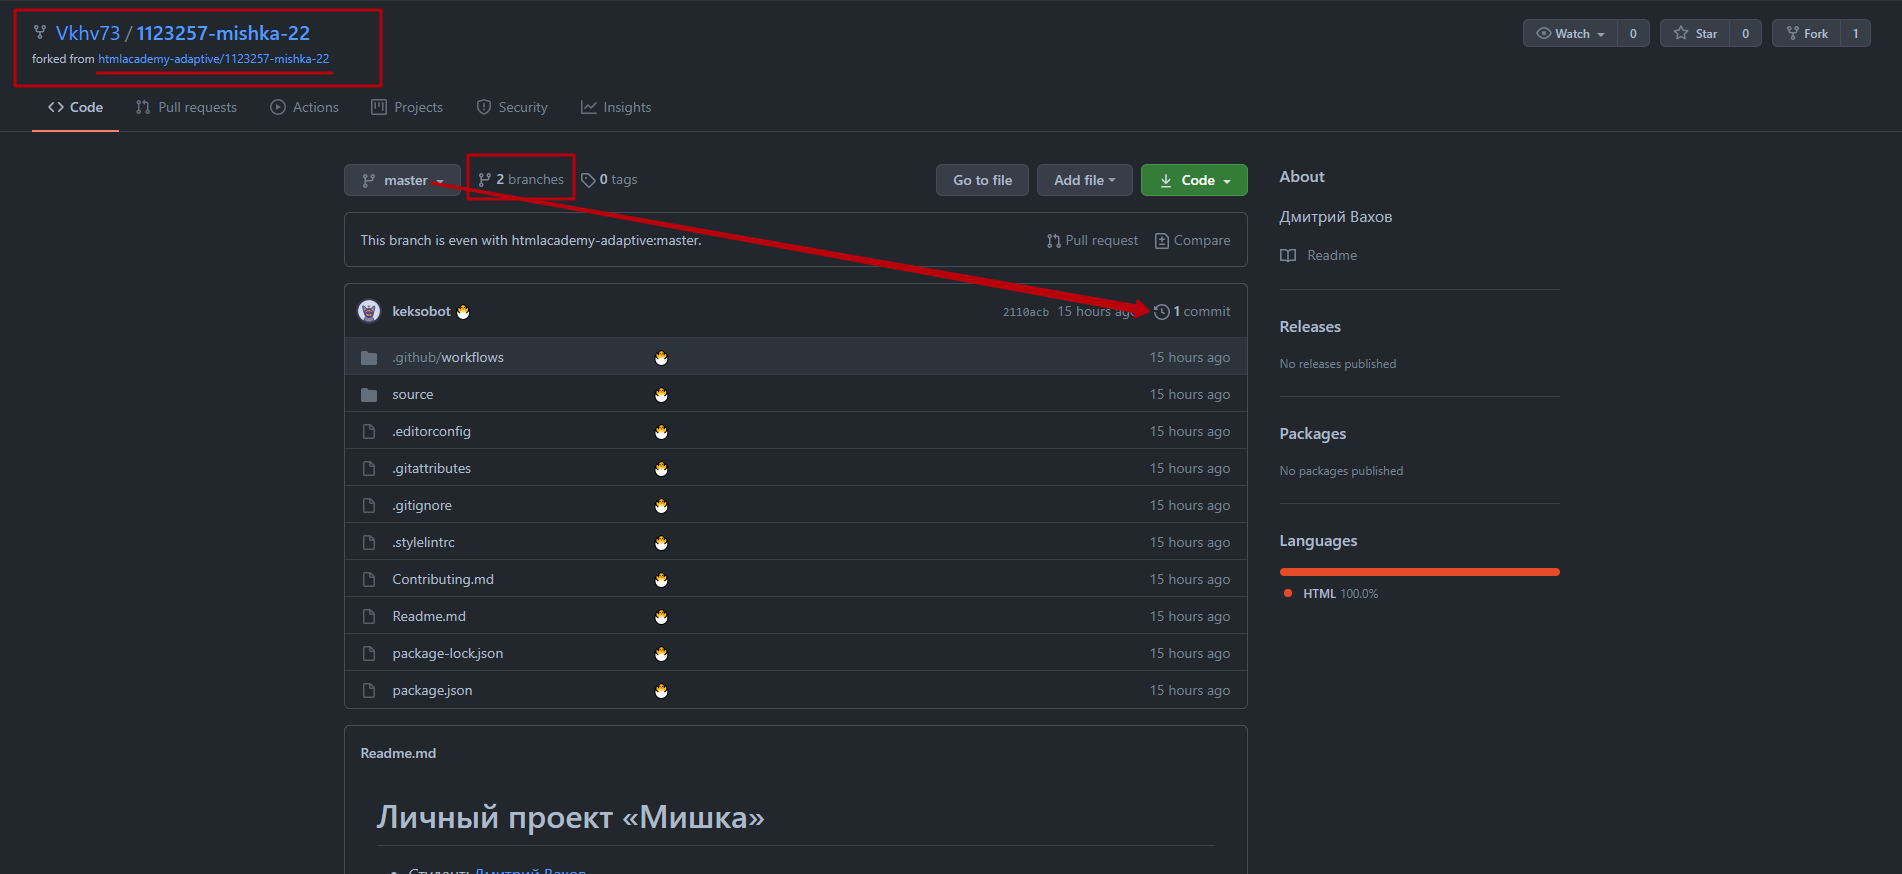This screenshot has height=874, width=1902.
Task: Click the Readme book icon in About
Action: [1288, 255]
